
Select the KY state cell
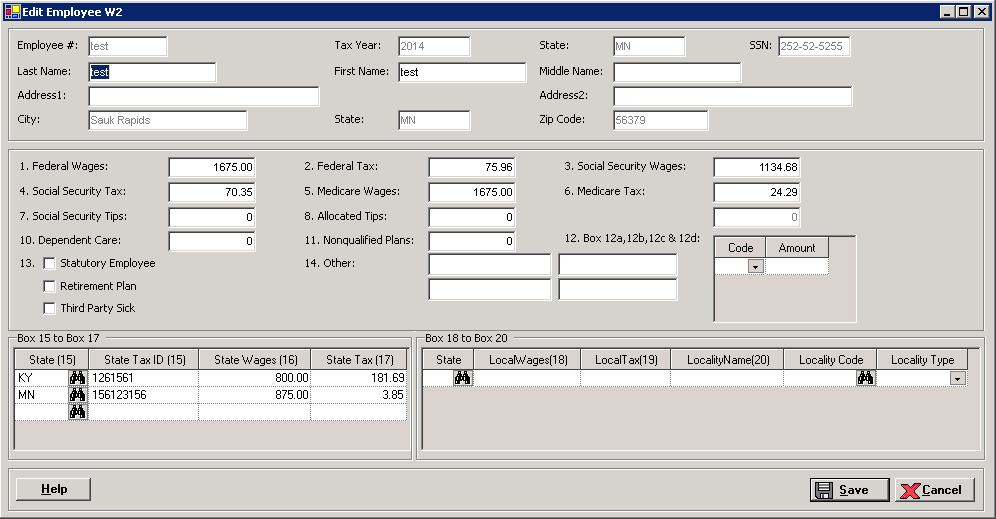click(42, 378)
